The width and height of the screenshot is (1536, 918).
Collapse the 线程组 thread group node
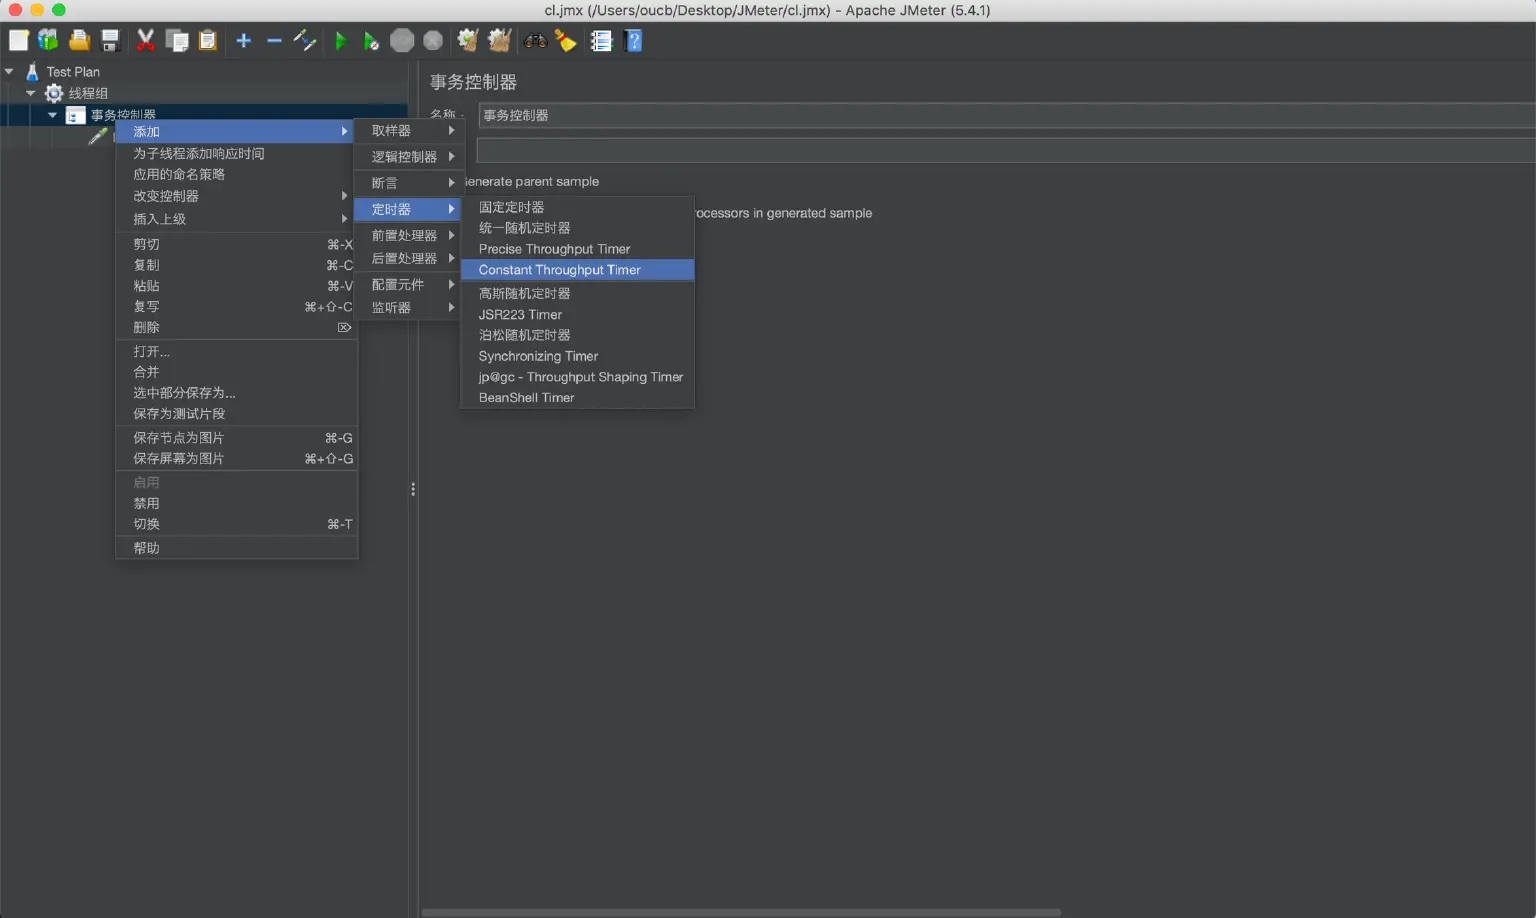(x=31, y=93)
